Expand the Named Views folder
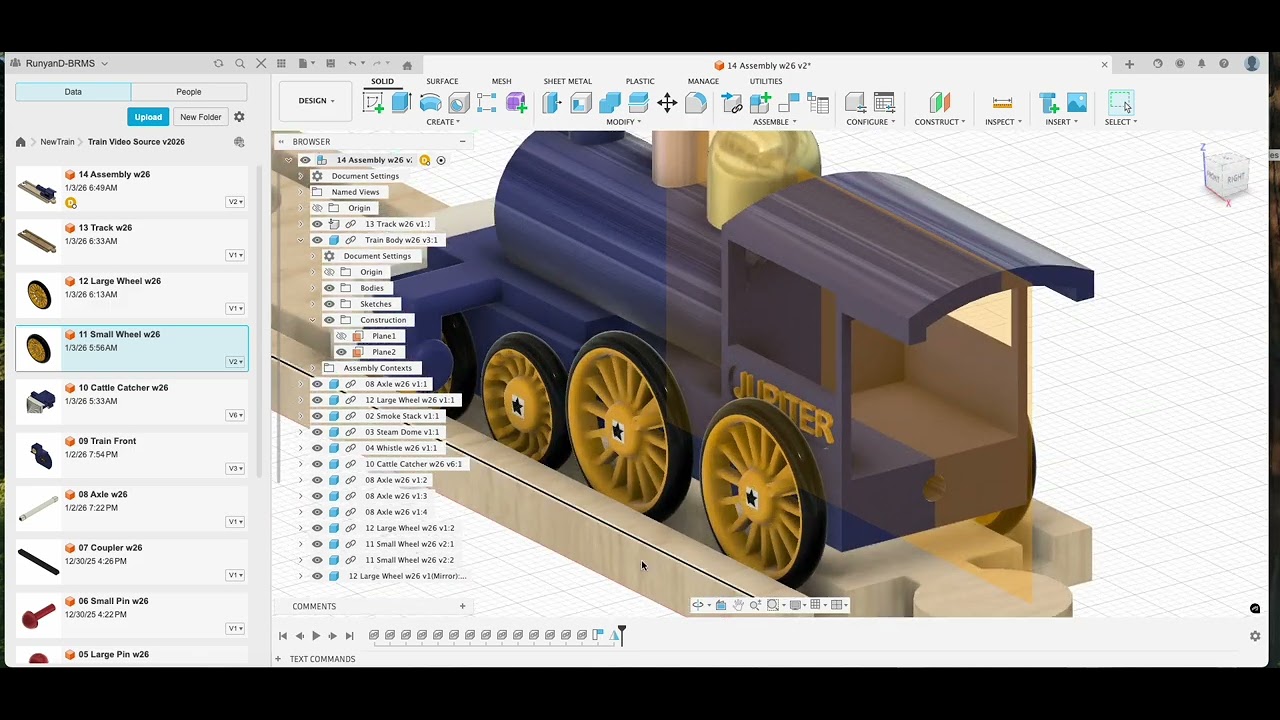 [300, 192]
